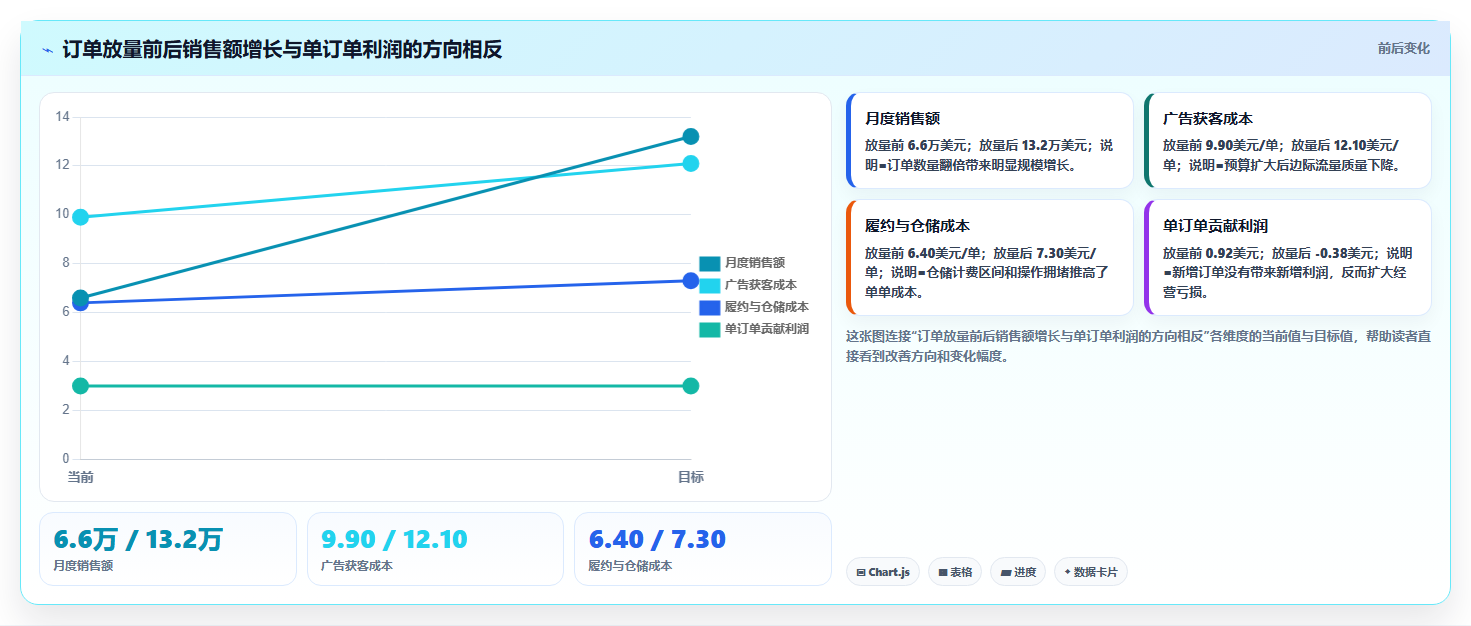Screen dimensions: 1471x626
Task: Click the 履约与仓储成本 data point at 目标
Action: [x=690, y=281]
